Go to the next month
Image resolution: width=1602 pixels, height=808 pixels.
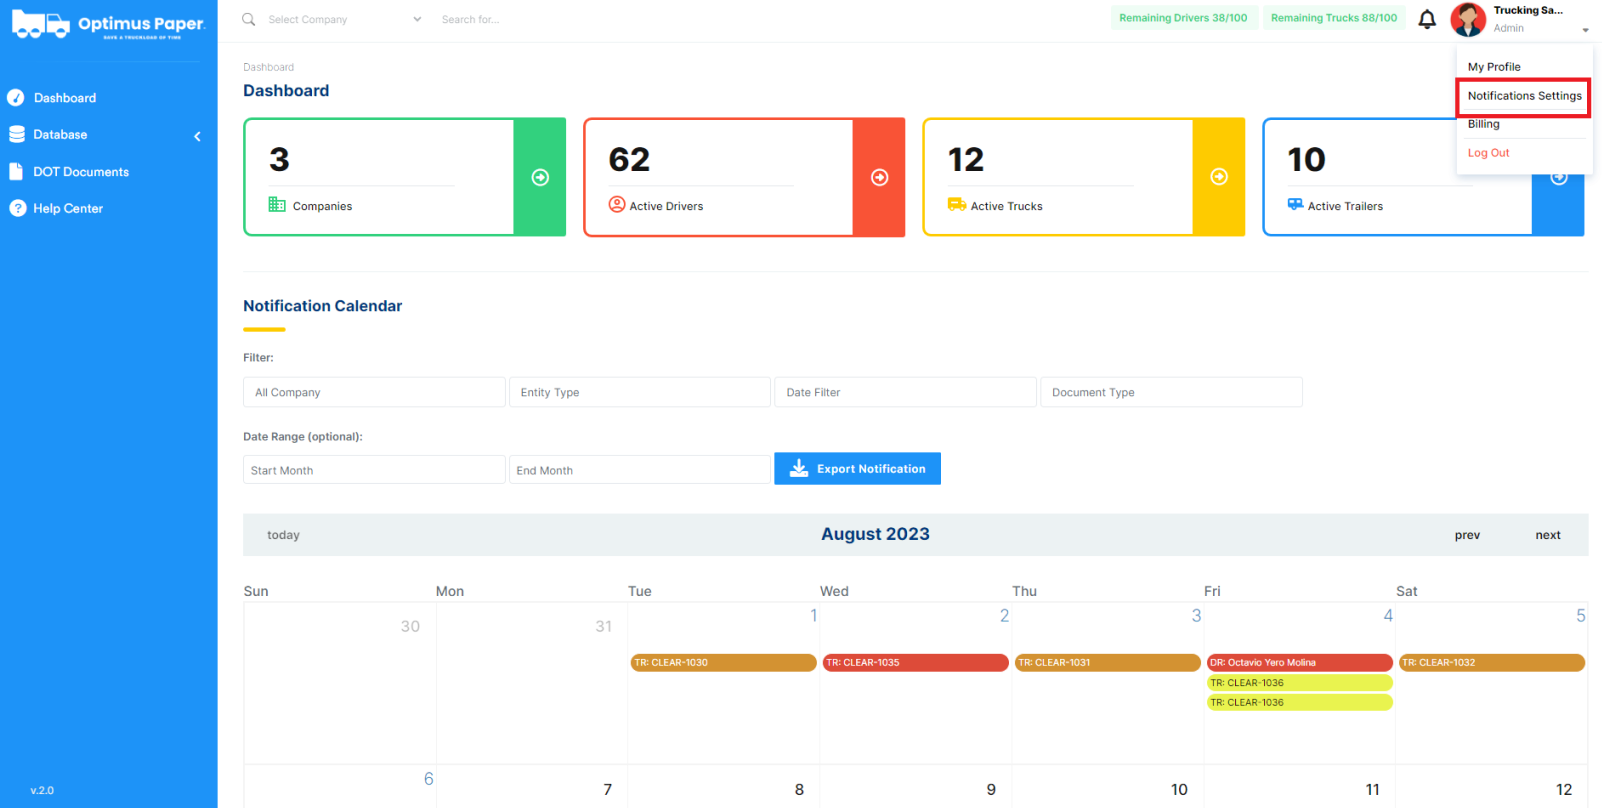1548,535
